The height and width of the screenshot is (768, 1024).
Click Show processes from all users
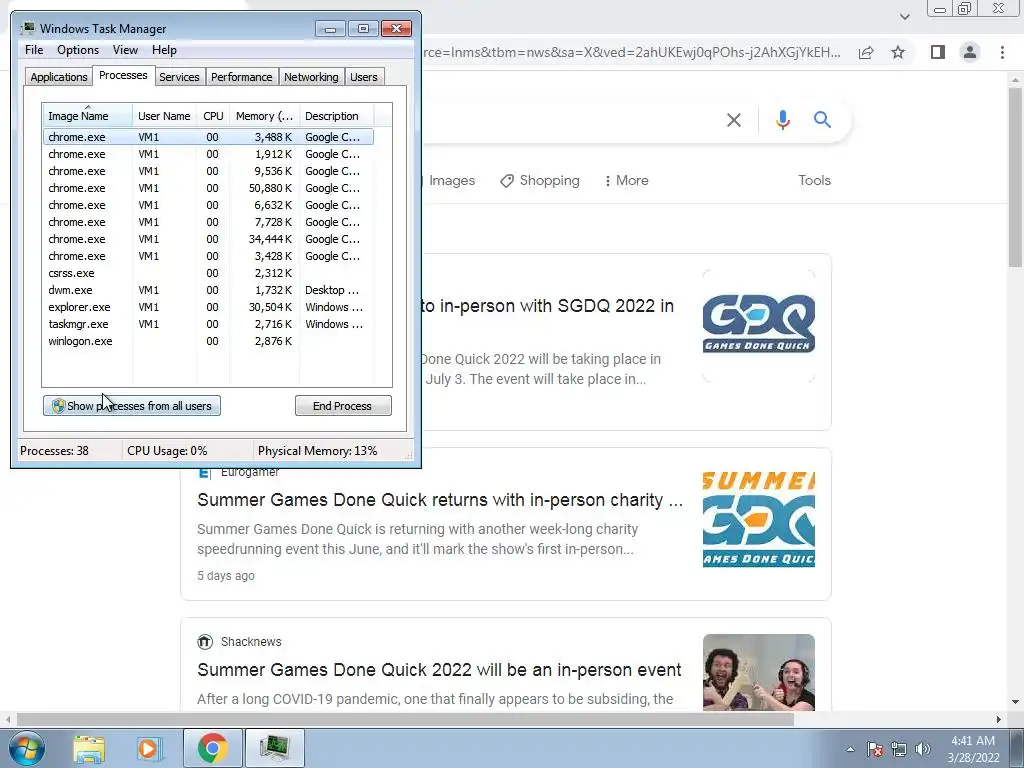tap(132, 406)
